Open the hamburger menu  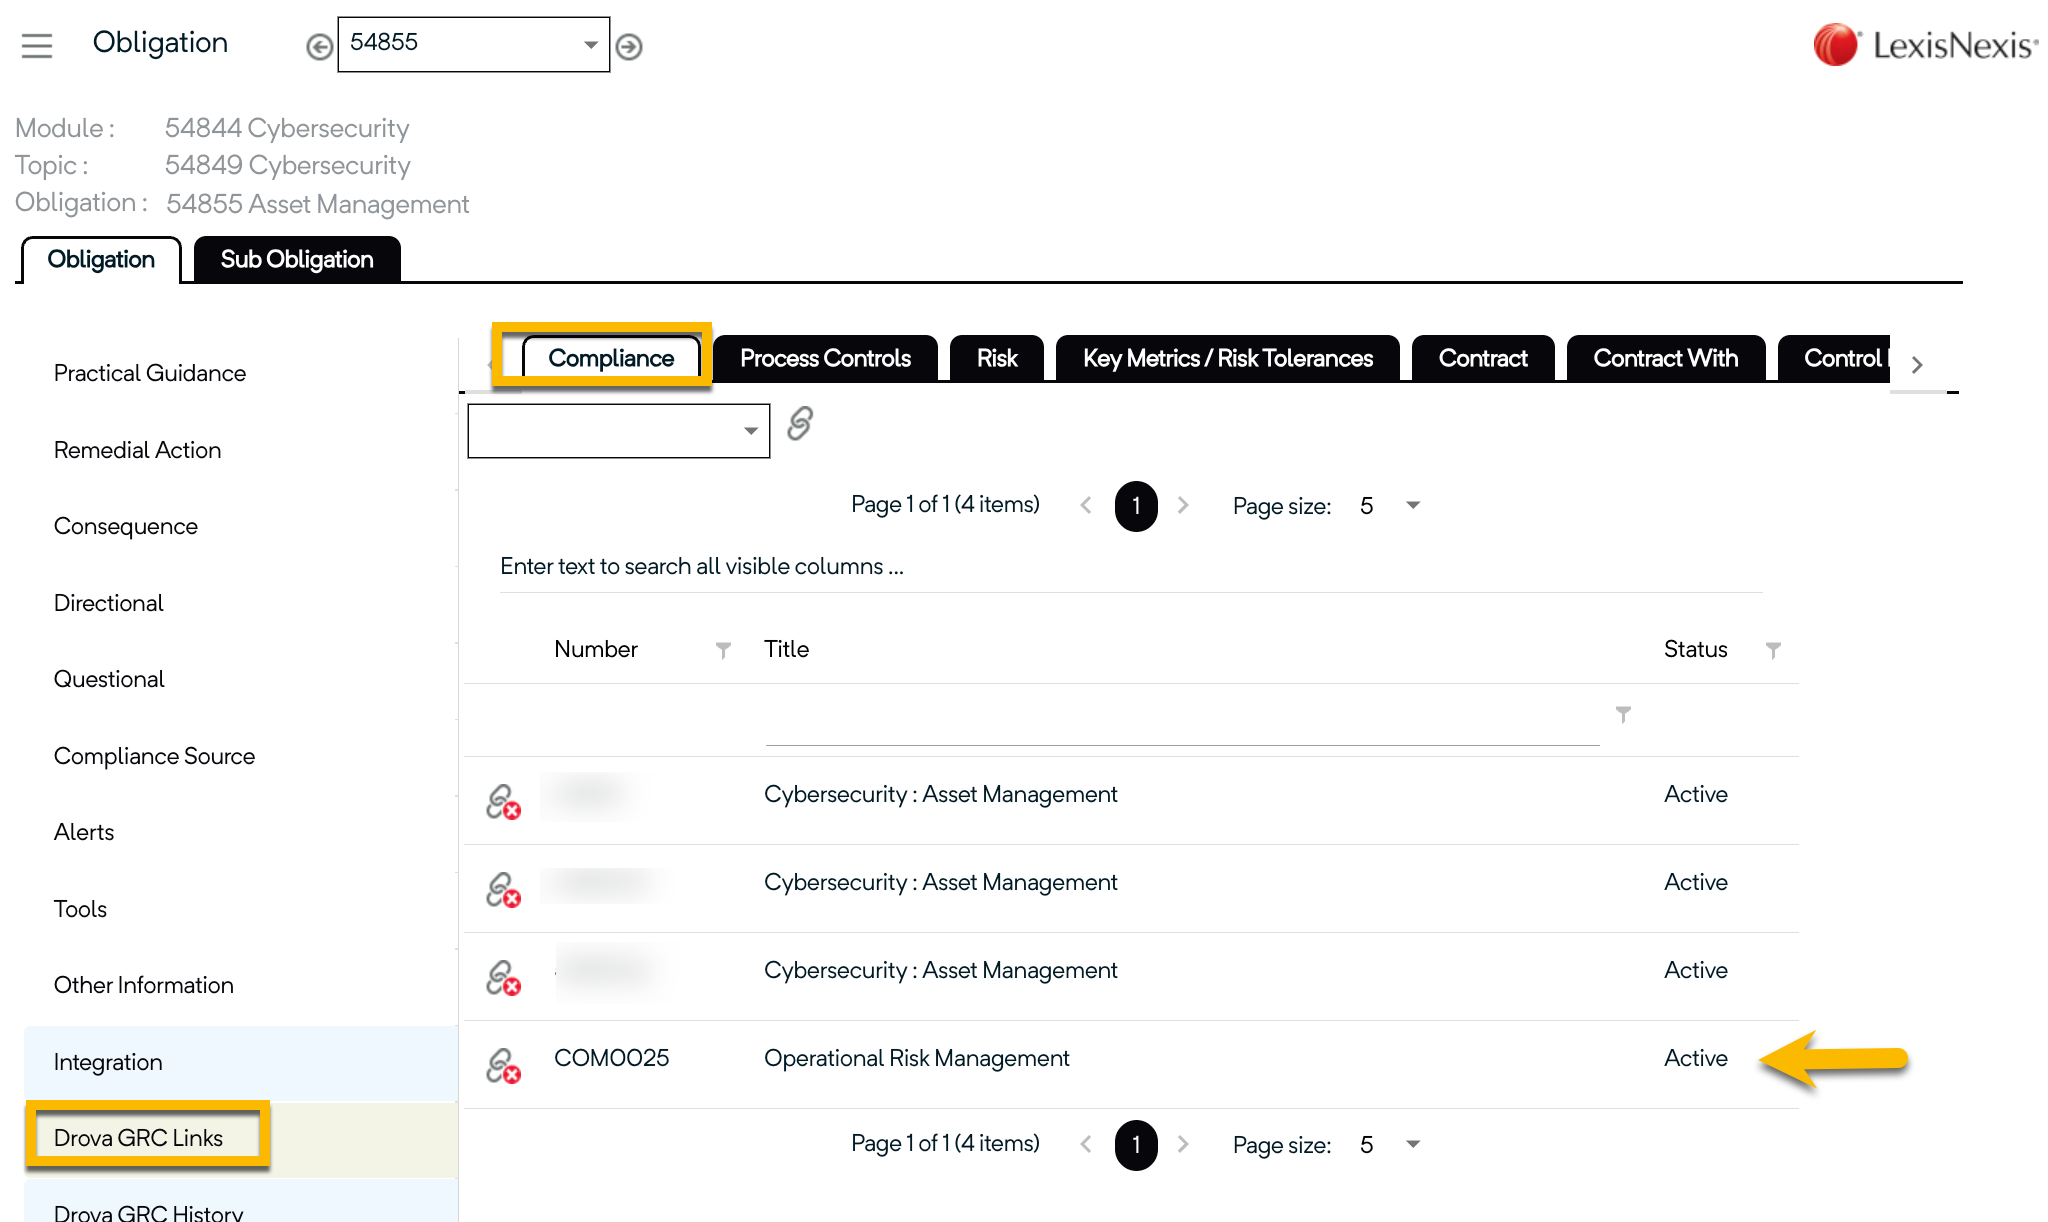coord(37,45)
